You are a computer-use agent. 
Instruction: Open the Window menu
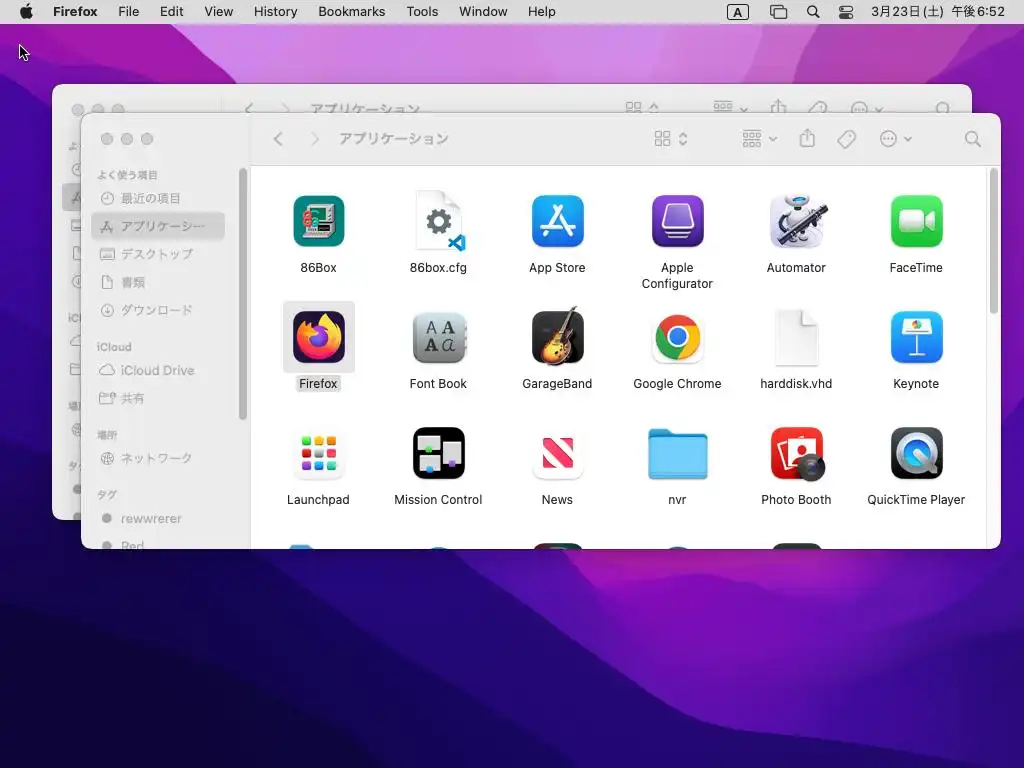click(x=483, y=12)
